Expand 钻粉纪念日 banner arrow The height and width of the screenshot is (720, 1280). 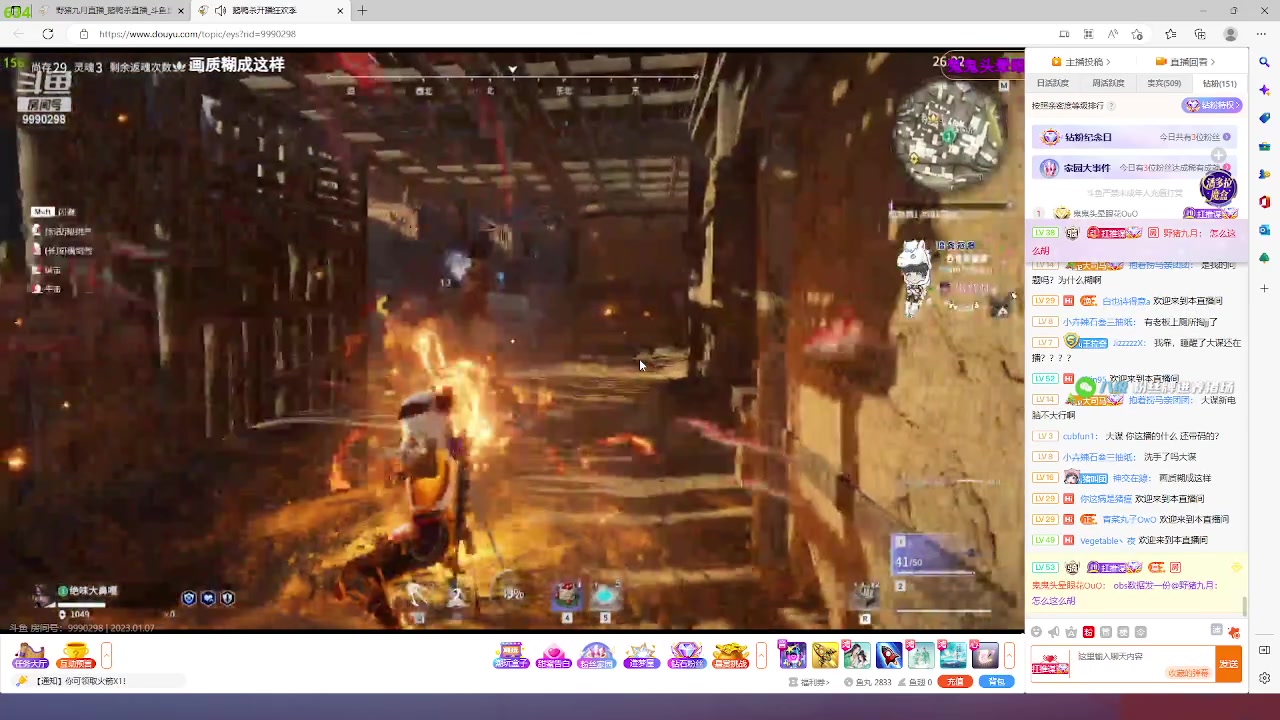pyautogui.click(x=1227, y=137)
